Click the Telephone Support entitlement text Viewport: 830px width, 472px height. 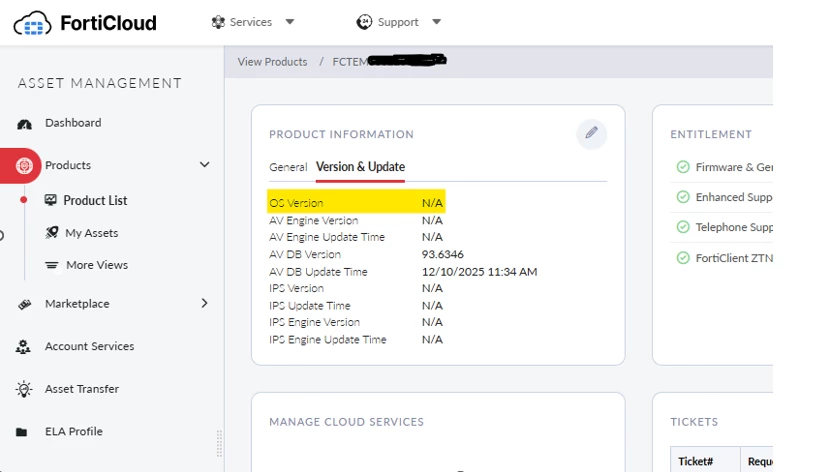(734, 228)
